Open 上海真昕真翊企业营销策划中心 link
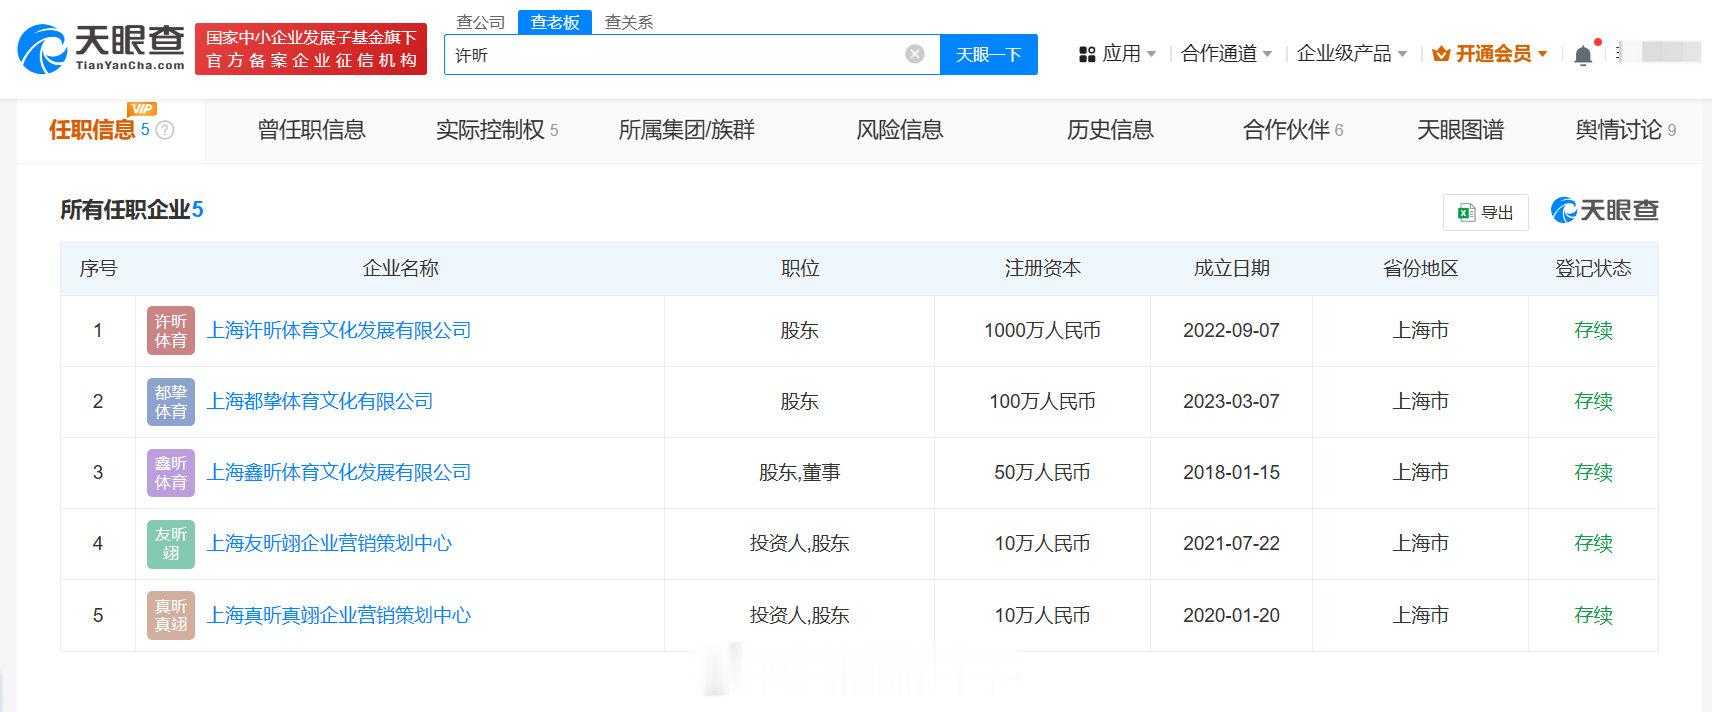The image size is (1712, 712). 339,615
